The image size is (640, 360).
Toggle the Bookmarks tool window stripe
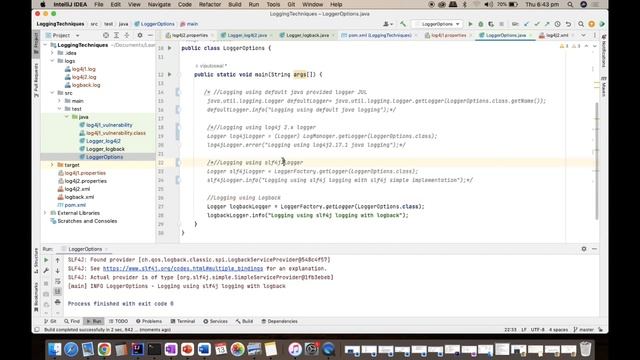(36, 297)
